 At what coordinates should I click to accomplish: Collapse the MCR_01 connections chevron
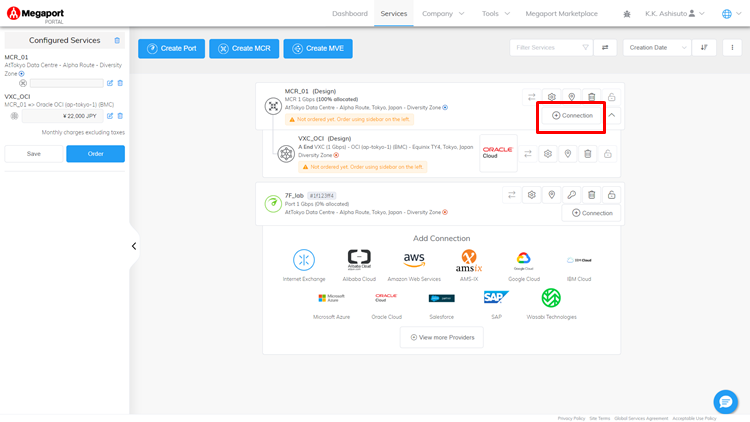pyautogui.click(x=612, y=115)
